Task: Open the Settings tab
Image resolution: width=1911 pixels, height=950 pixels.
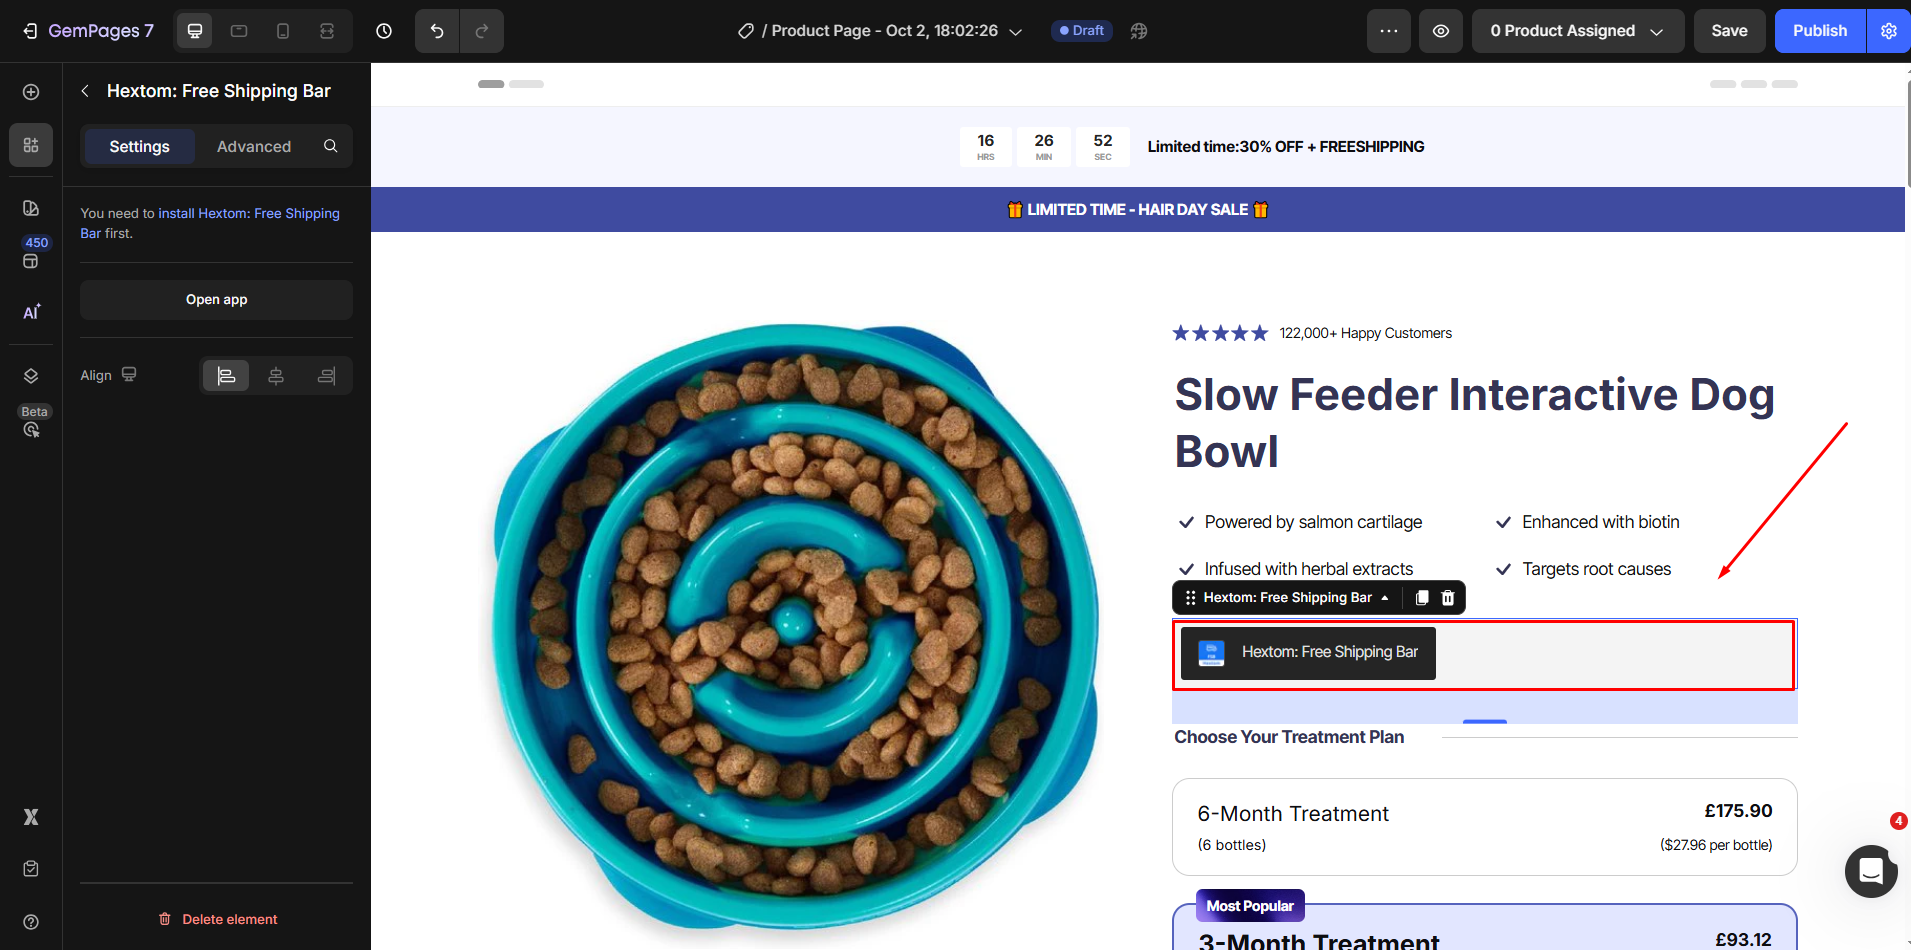Action: pos(139,146)
